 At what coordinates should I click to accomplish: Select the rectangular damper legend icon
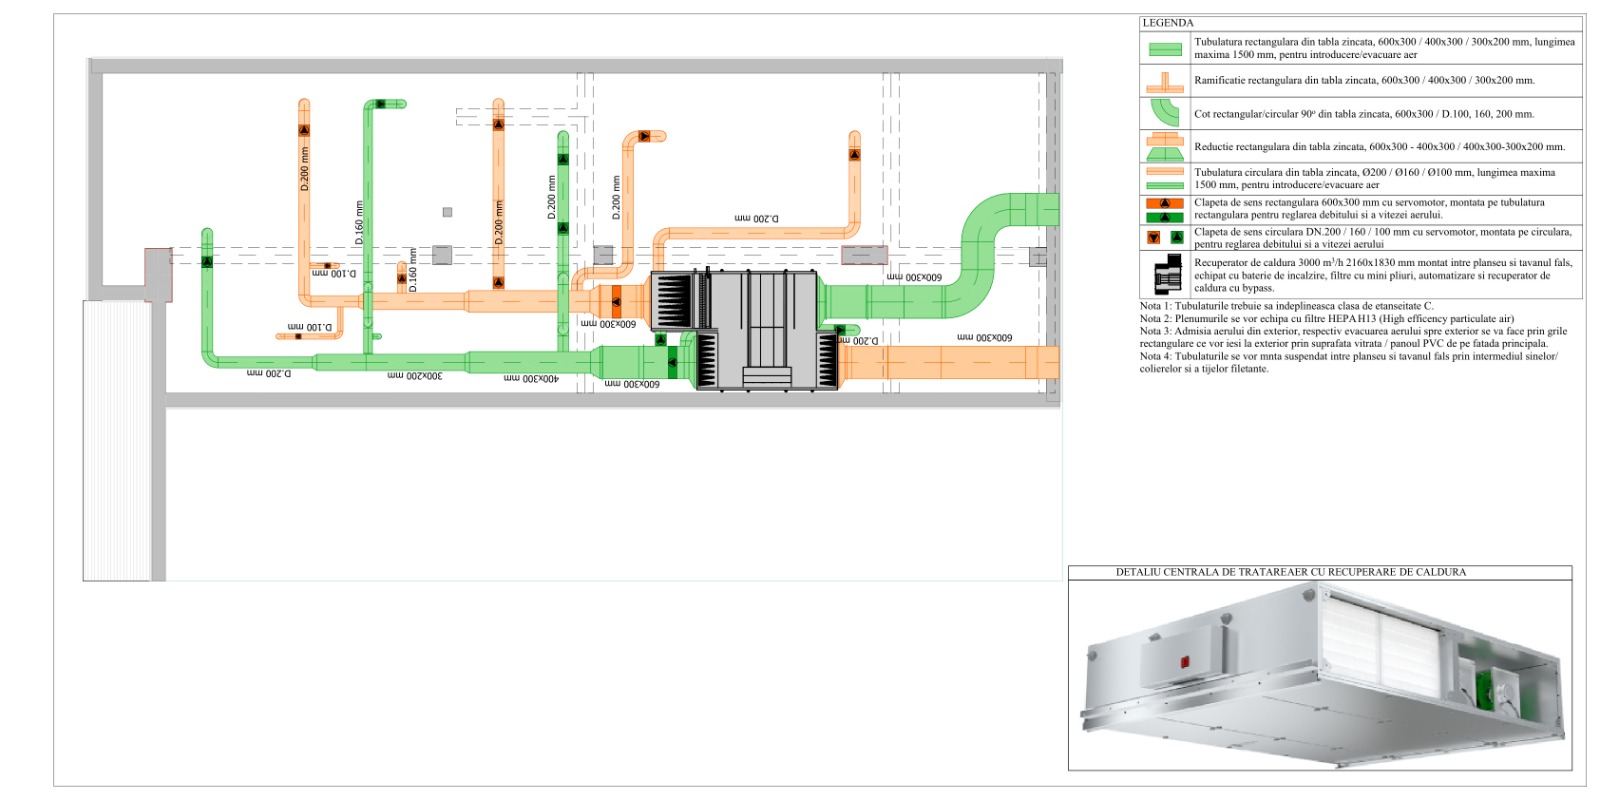tap(1164, 209)
